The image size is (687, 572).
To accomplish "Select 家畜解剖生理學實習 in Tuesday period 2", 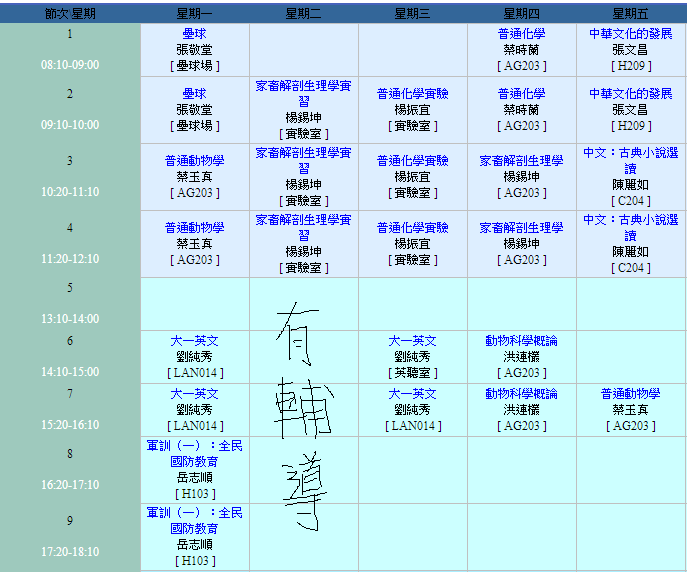I will 303,94.
